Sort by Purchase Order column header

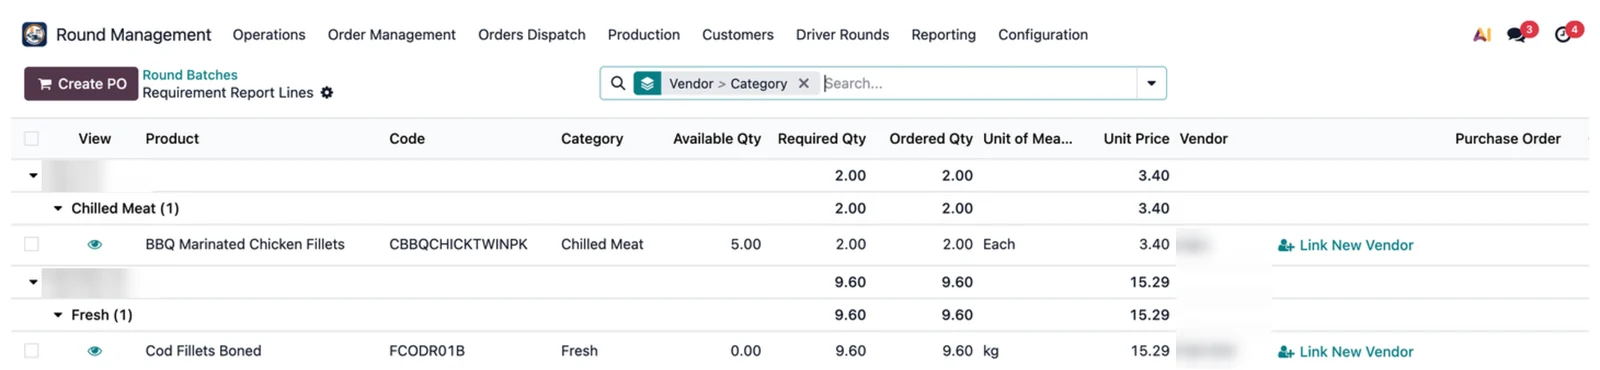pyautogui.click(x=1508, y=139)
